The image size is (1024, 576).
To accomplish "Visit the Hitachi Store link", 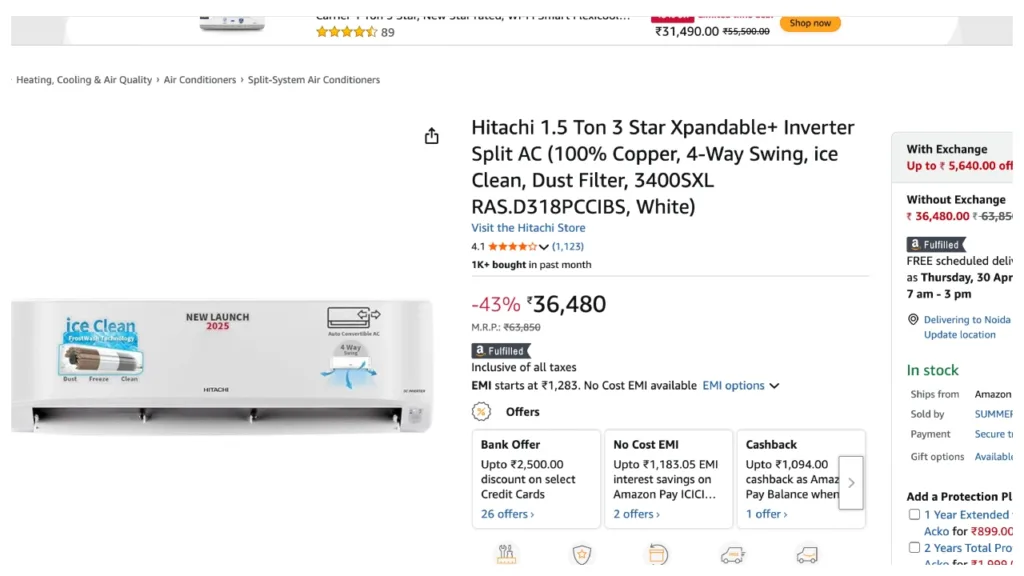I will pyautogui.click(x=528, y=228).
